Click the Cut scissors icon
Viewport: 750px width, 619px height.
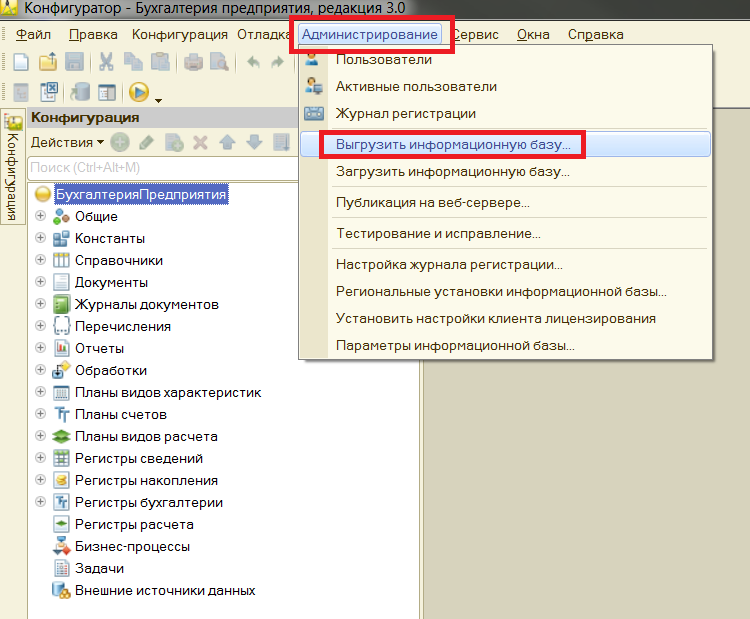point(106,62)
